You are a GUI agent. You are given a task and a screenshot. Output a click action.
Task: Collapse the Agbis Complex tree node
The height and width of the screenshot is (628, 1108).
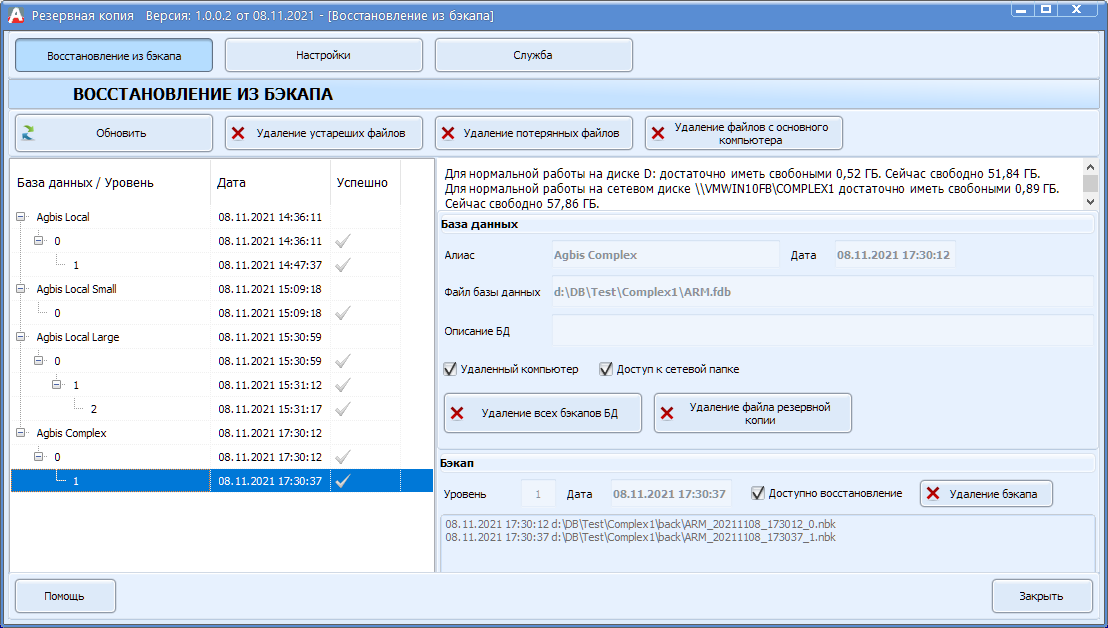[20, 433]
